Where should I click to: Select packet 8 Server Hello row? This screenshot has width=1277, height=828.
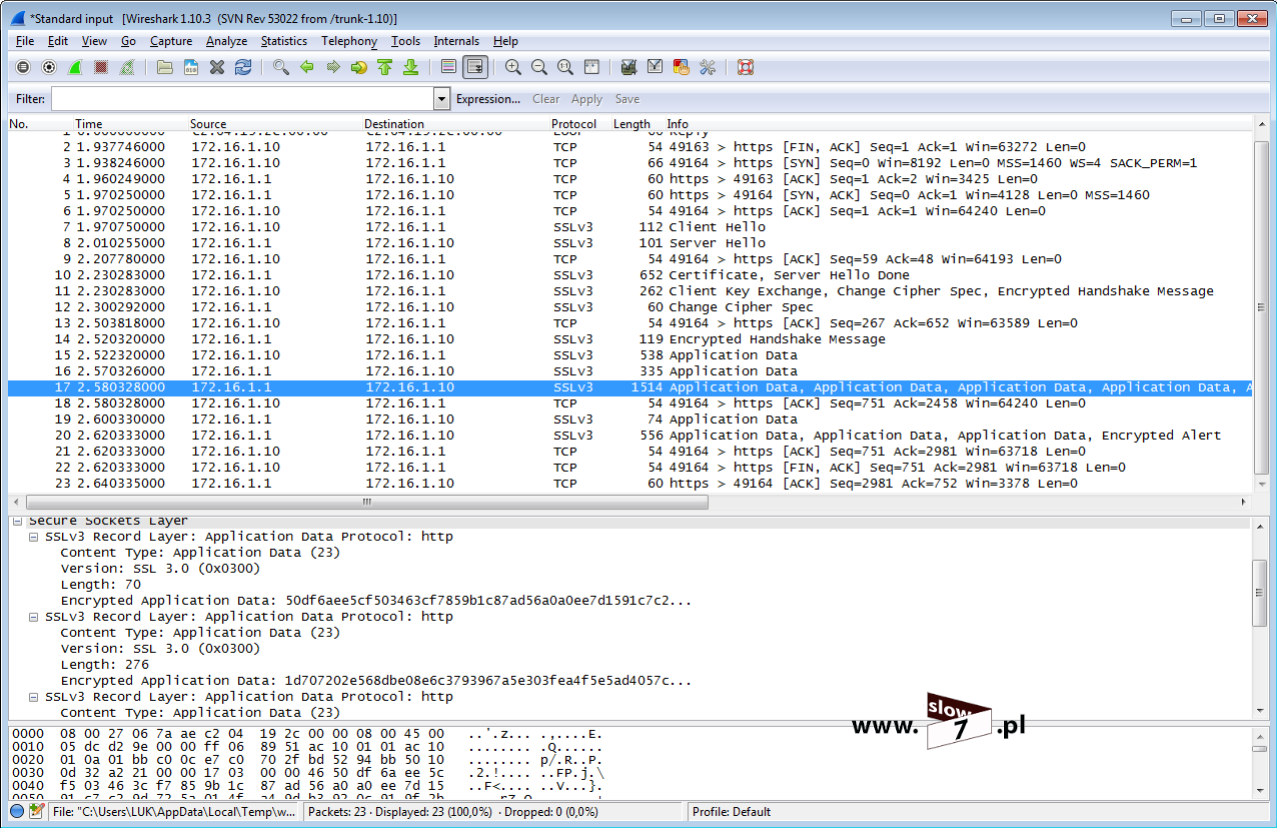coord(629,243)
